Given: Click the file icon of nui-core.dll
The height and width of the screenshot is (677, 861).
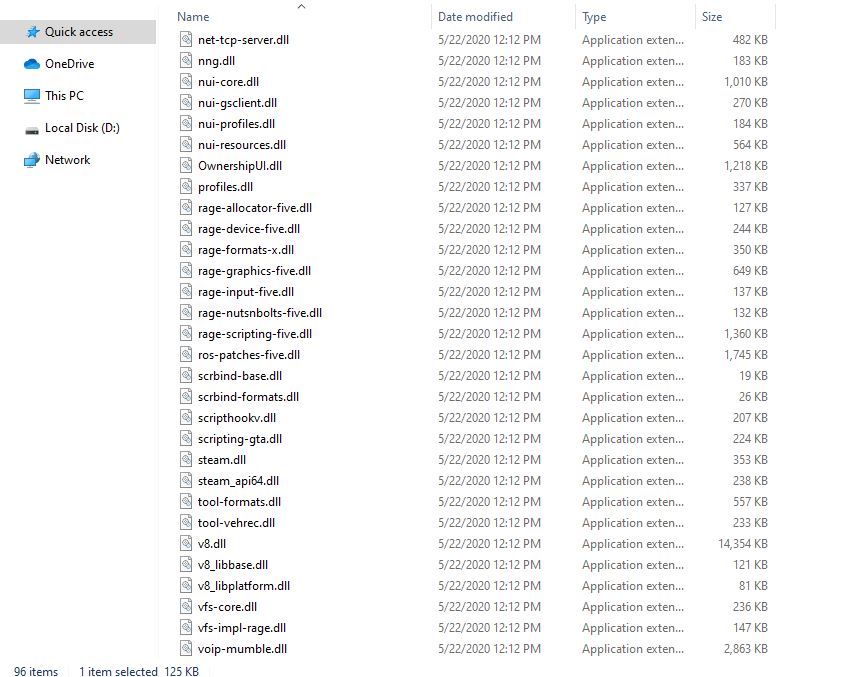Looking at the screenshot, I should (186, 81).
